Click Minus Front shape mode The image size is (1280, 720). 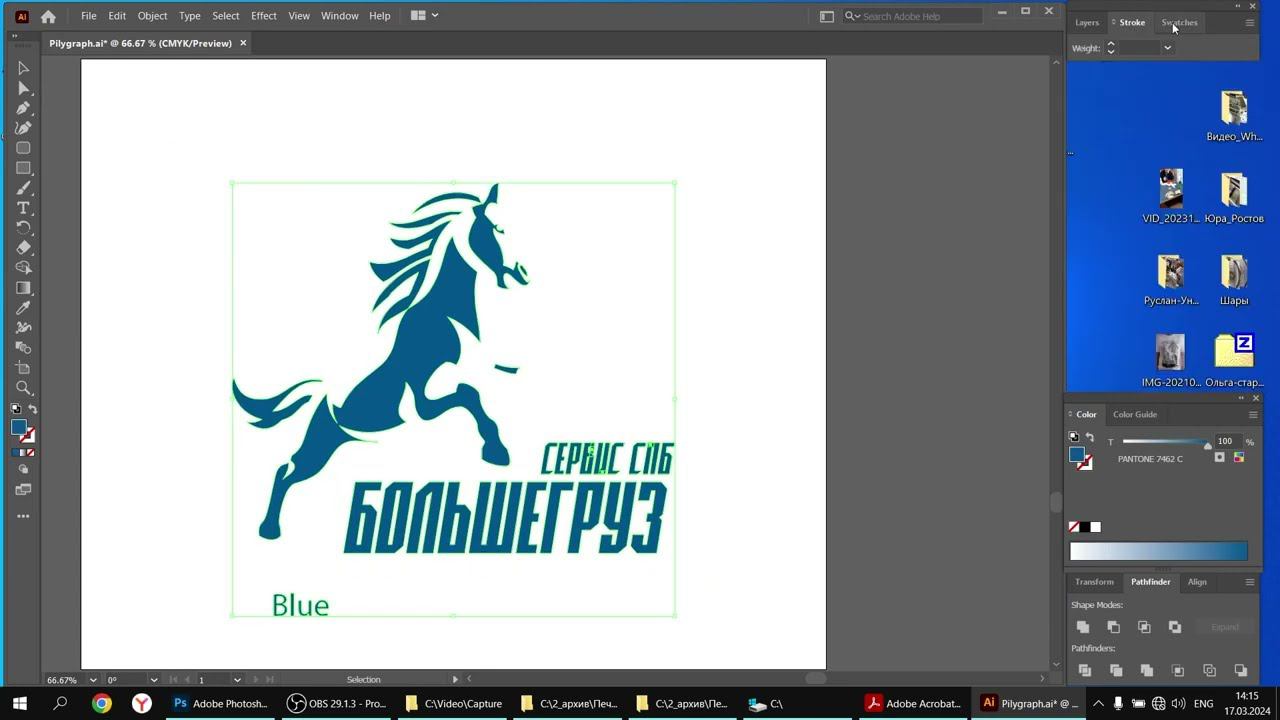coord(1113,627)
